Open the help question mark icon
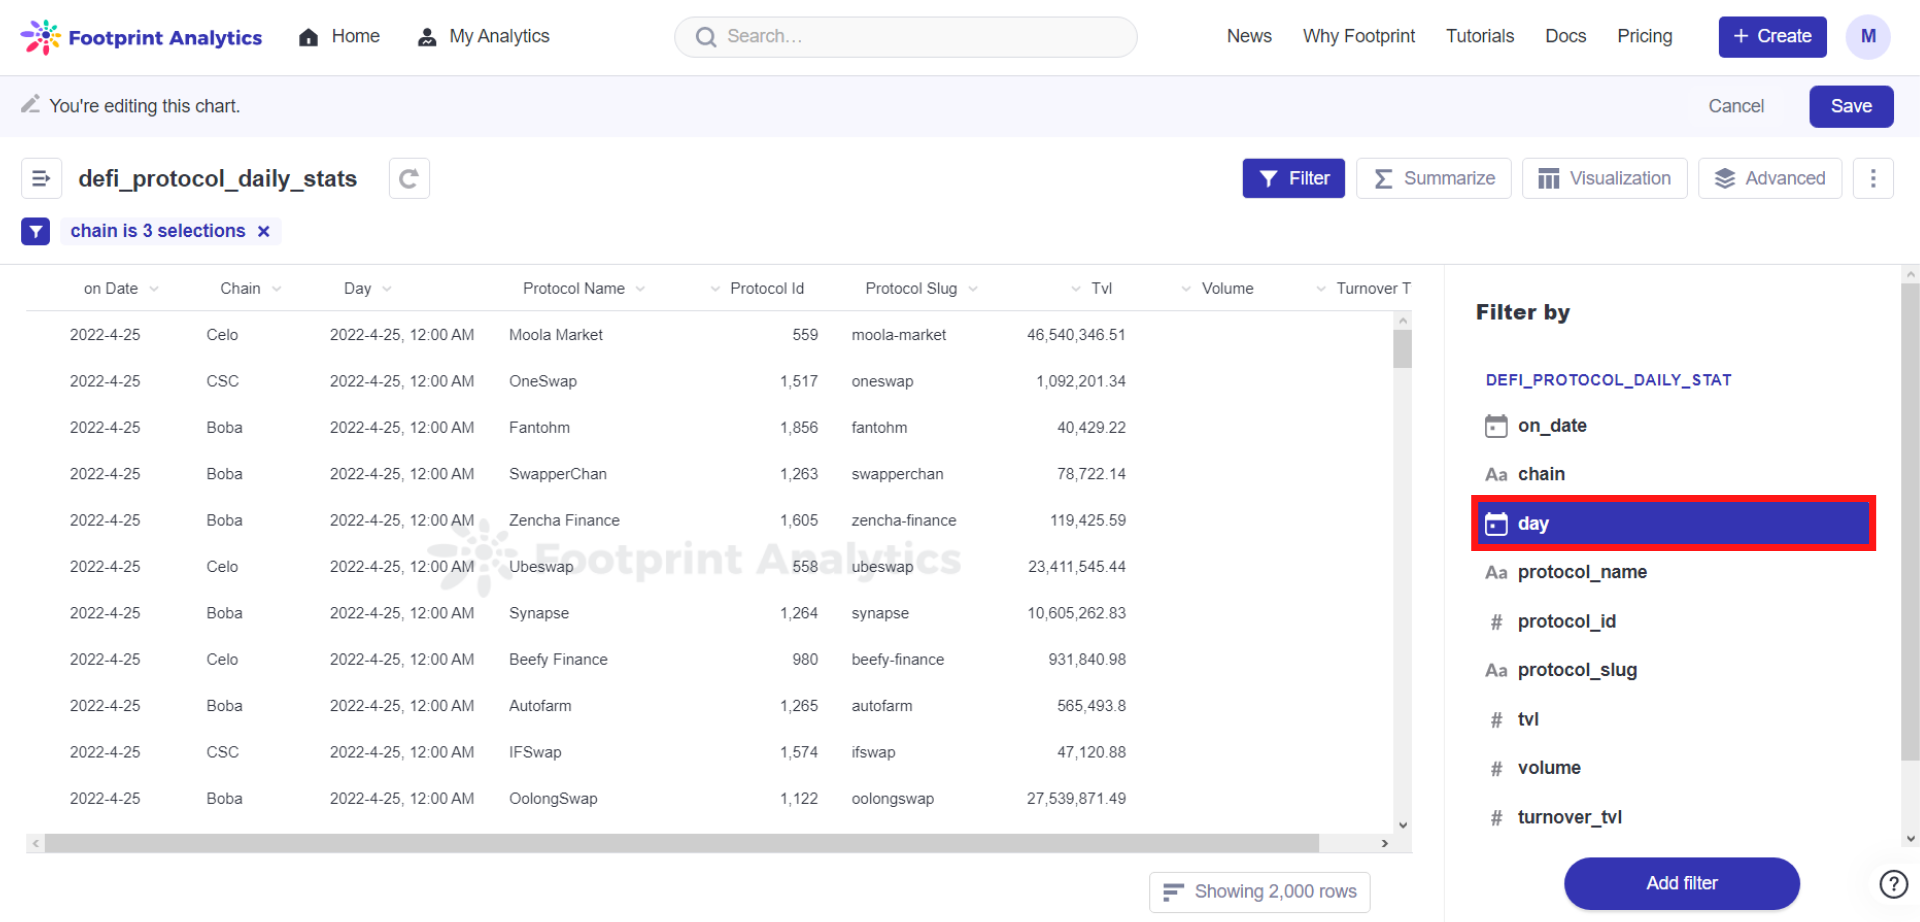 pyautogui.click(x=1893, y=885)
